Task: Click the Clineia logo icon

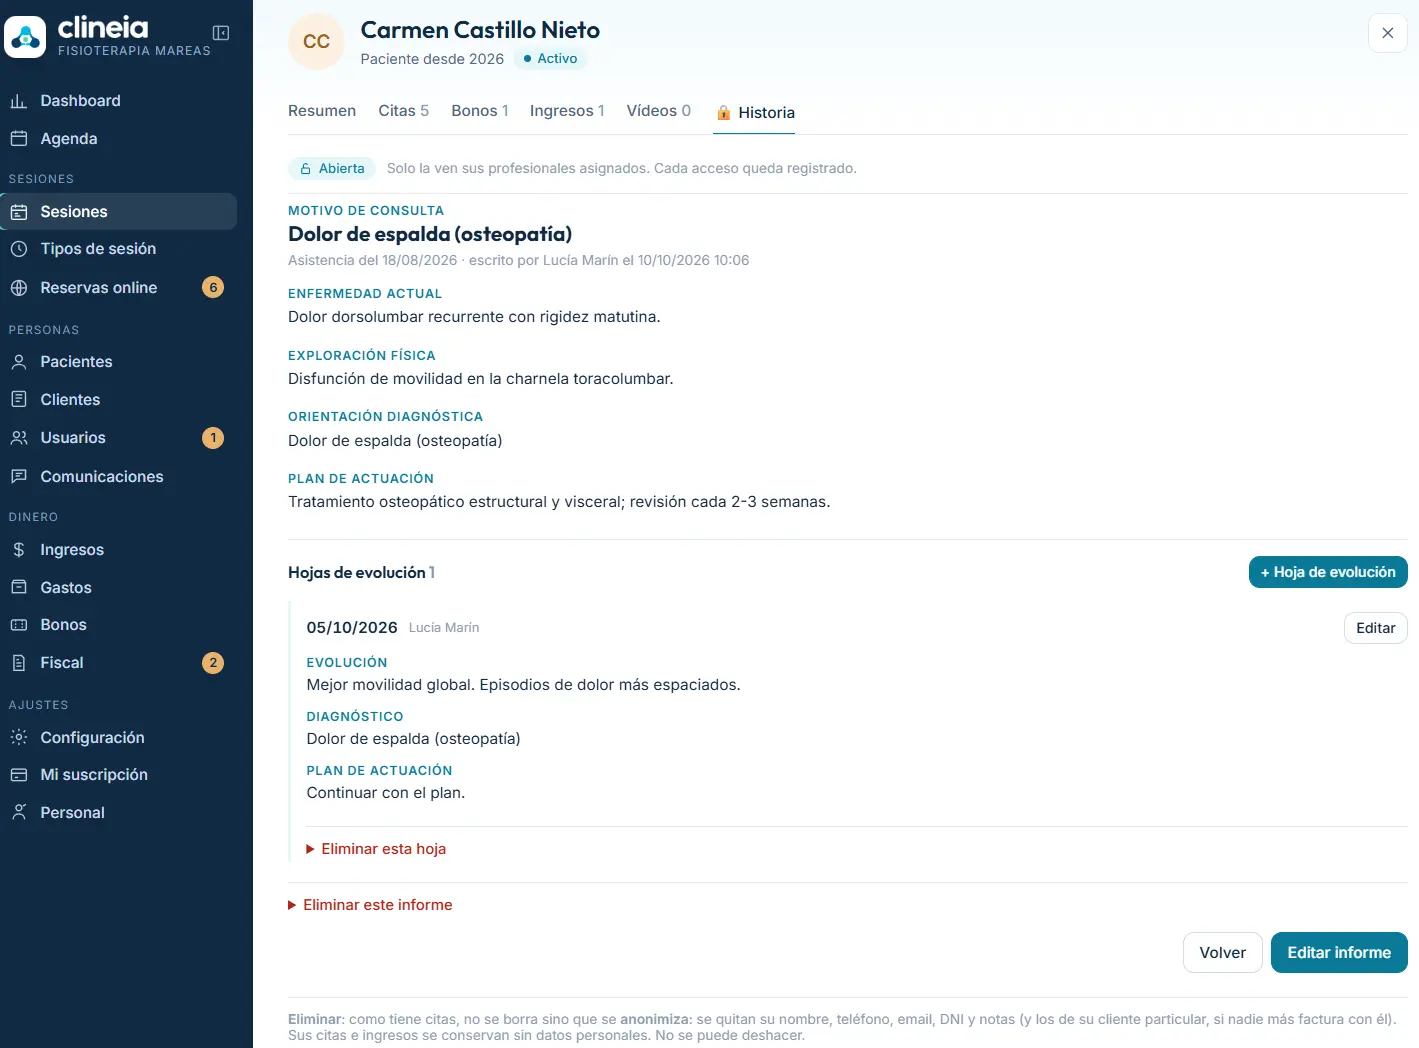Action: coord(25,37)
